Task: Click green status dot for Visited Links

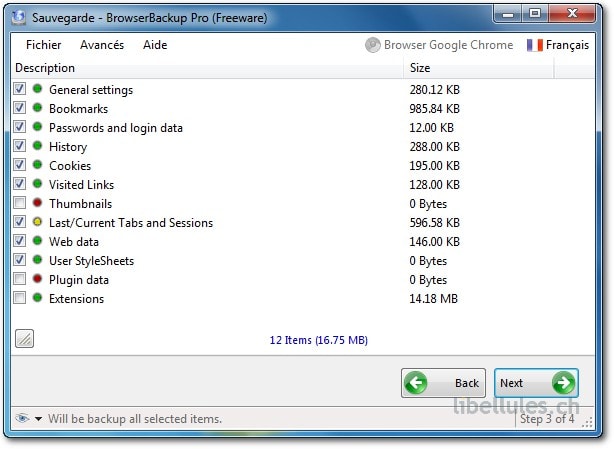Action: click(37, 184)
